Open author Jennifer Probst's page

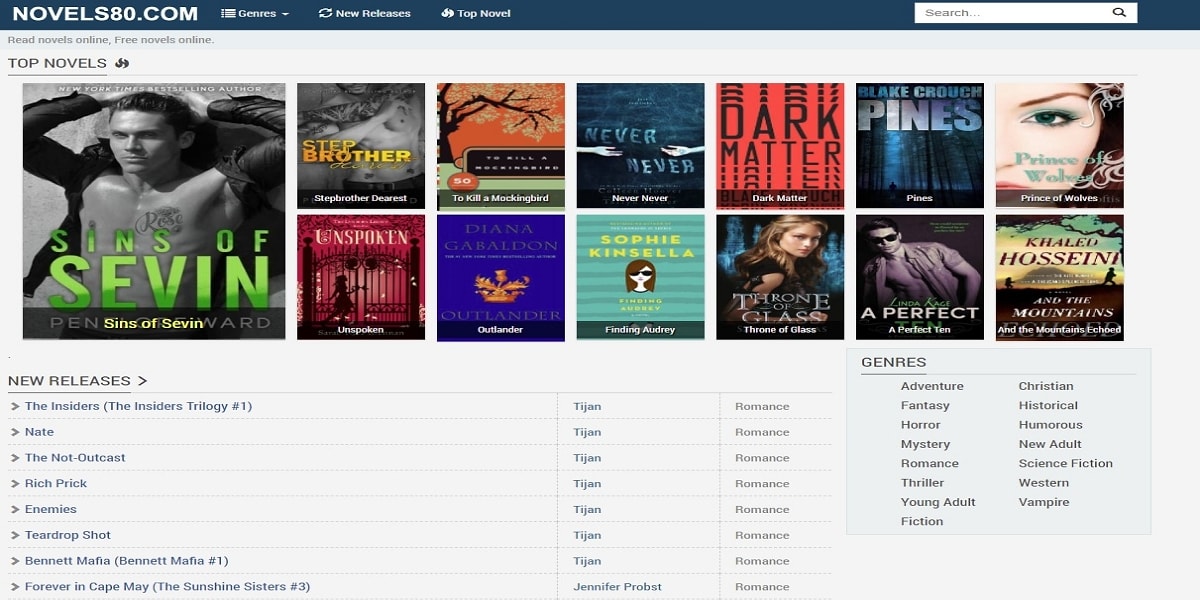[x=617, y=587]
